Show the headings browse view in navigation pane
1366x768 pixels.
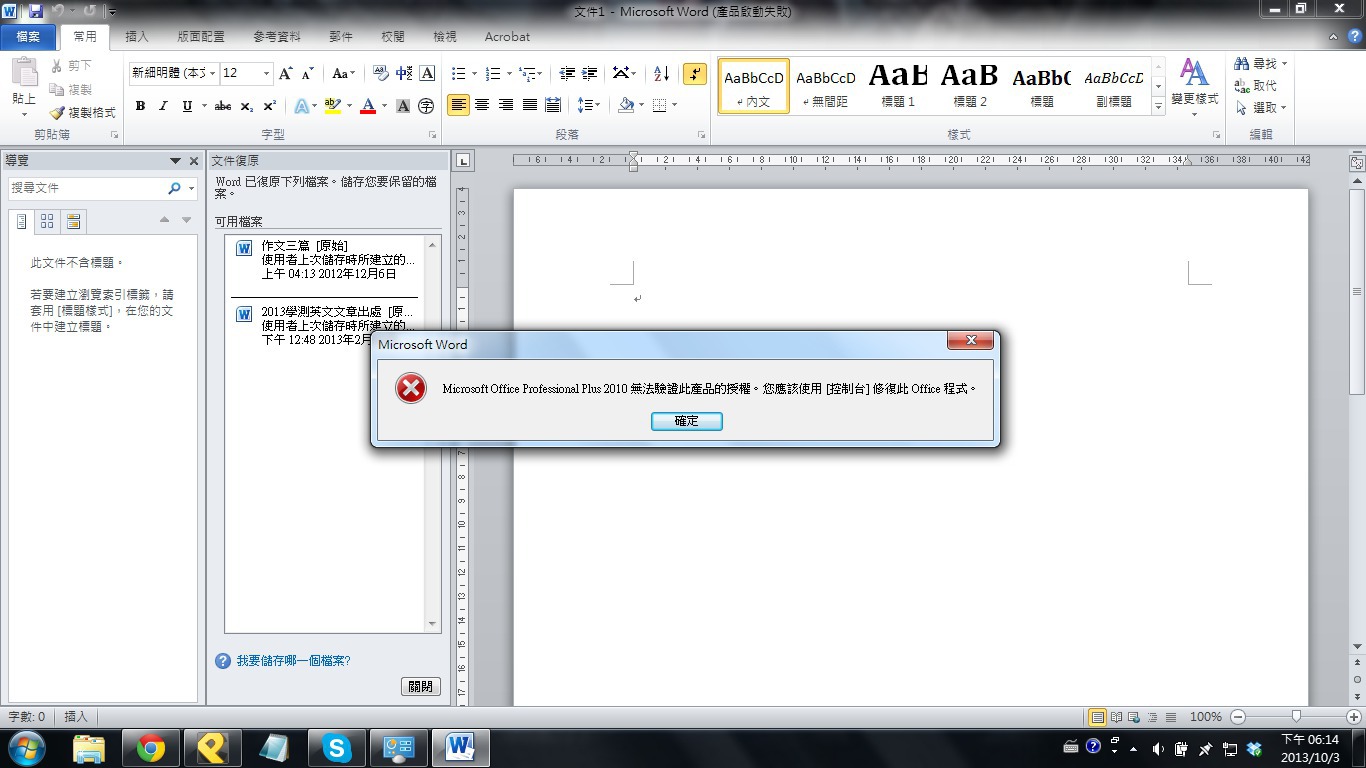22,221
